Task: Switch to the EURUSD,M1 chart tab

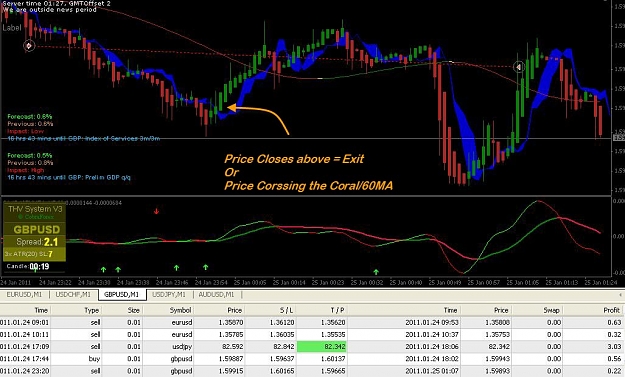Action: 24,295
